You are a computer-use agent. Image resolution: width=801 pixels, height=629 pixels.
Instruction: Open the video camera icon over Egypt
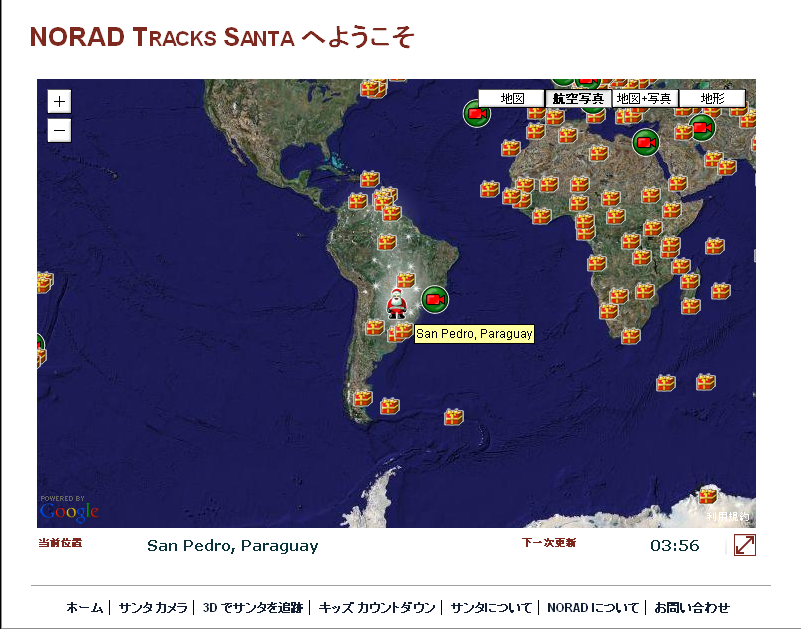click(x=646, y=143)
